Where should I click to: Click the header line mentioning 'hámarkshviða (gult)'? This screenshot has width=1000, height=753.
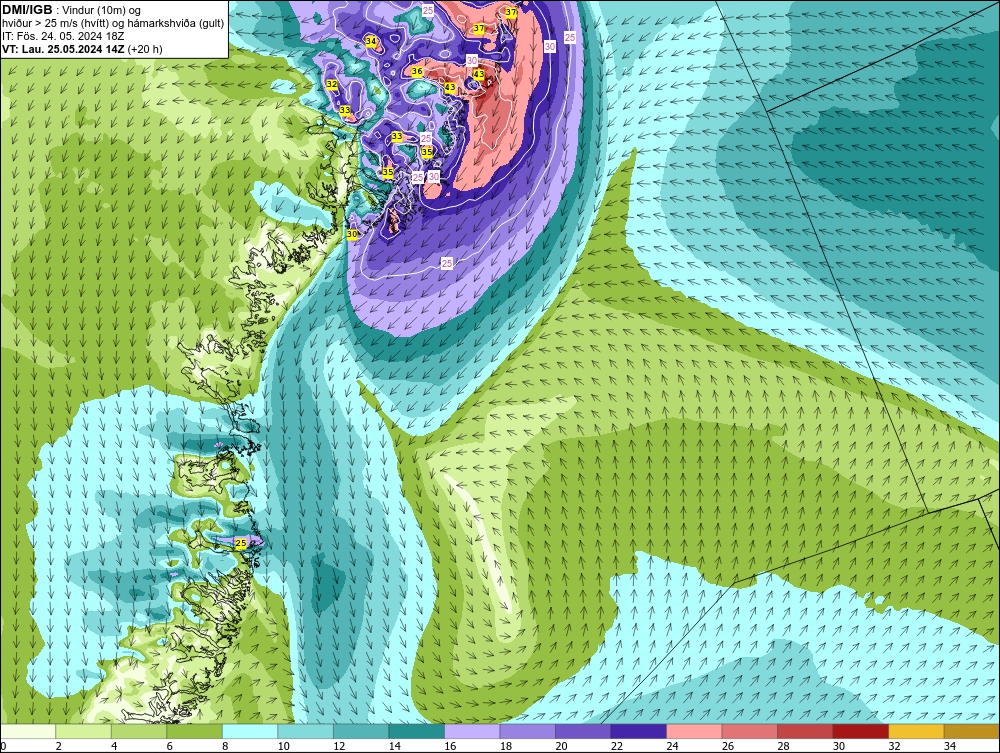[x=113, y=24]
